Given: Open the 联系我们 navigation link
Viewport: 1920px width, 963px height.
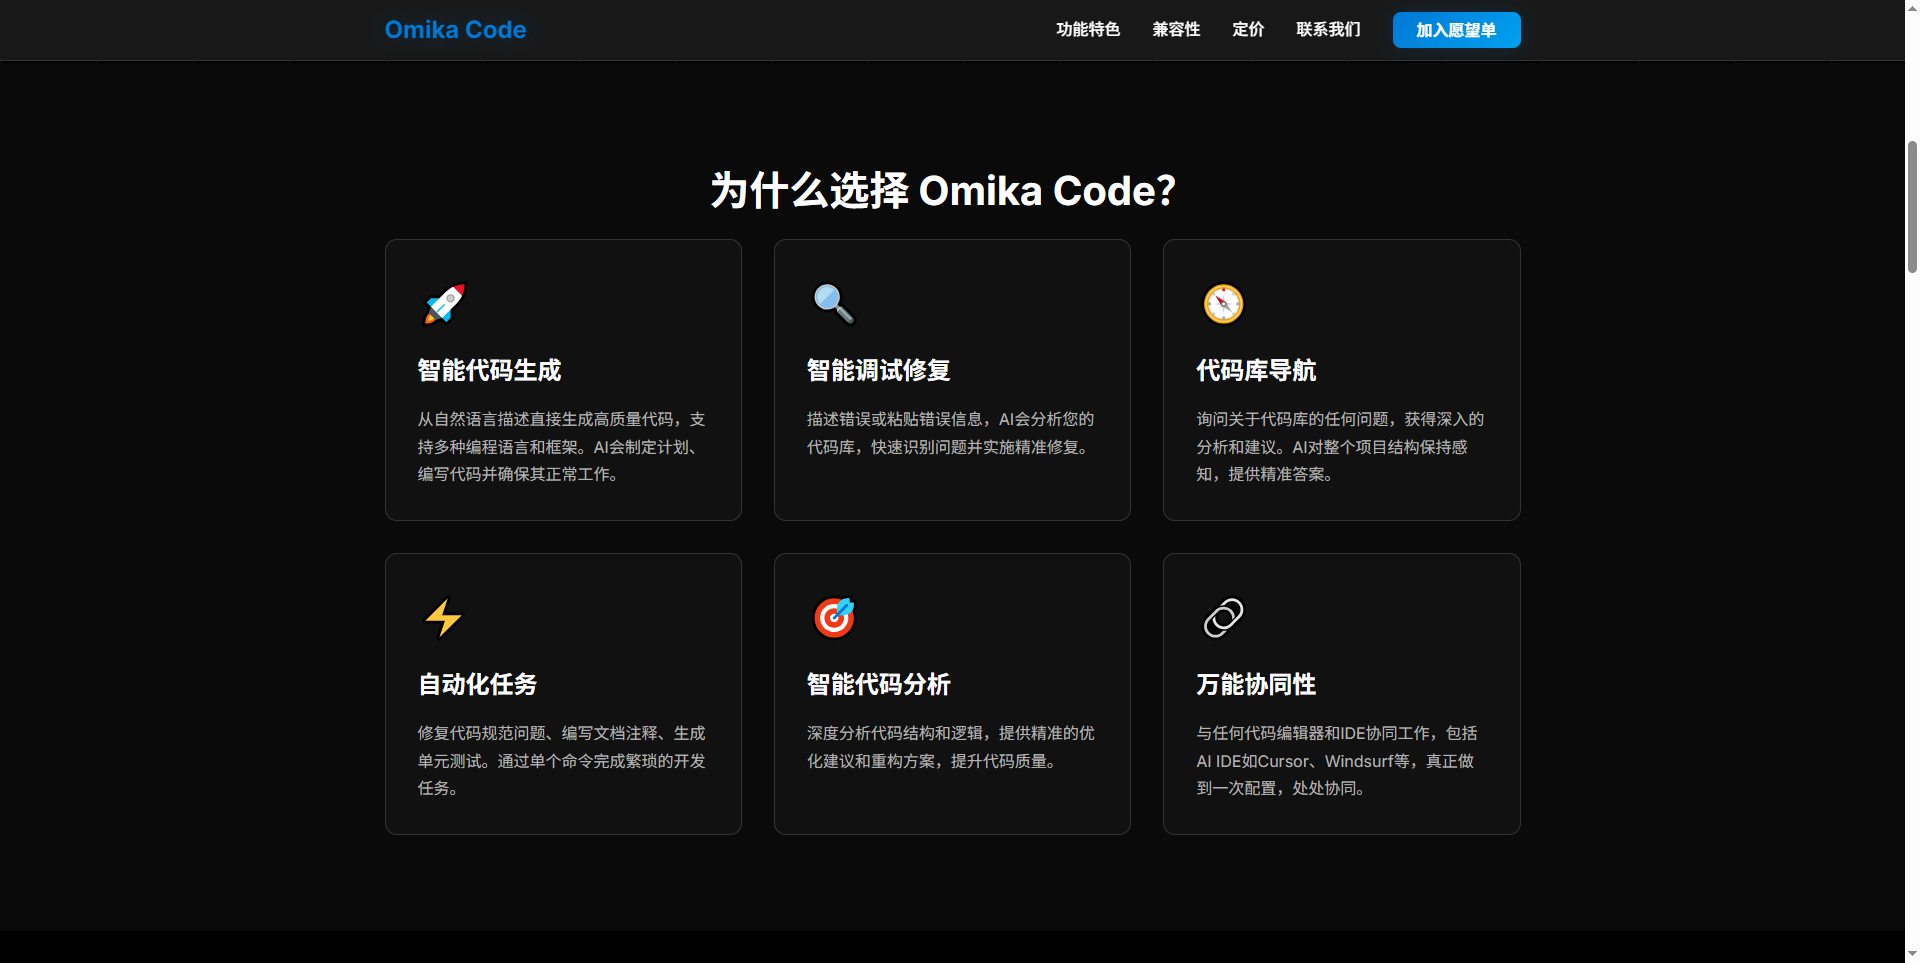Looking at the screenshot, I should pyautogui.click(x=1328, y=30).
